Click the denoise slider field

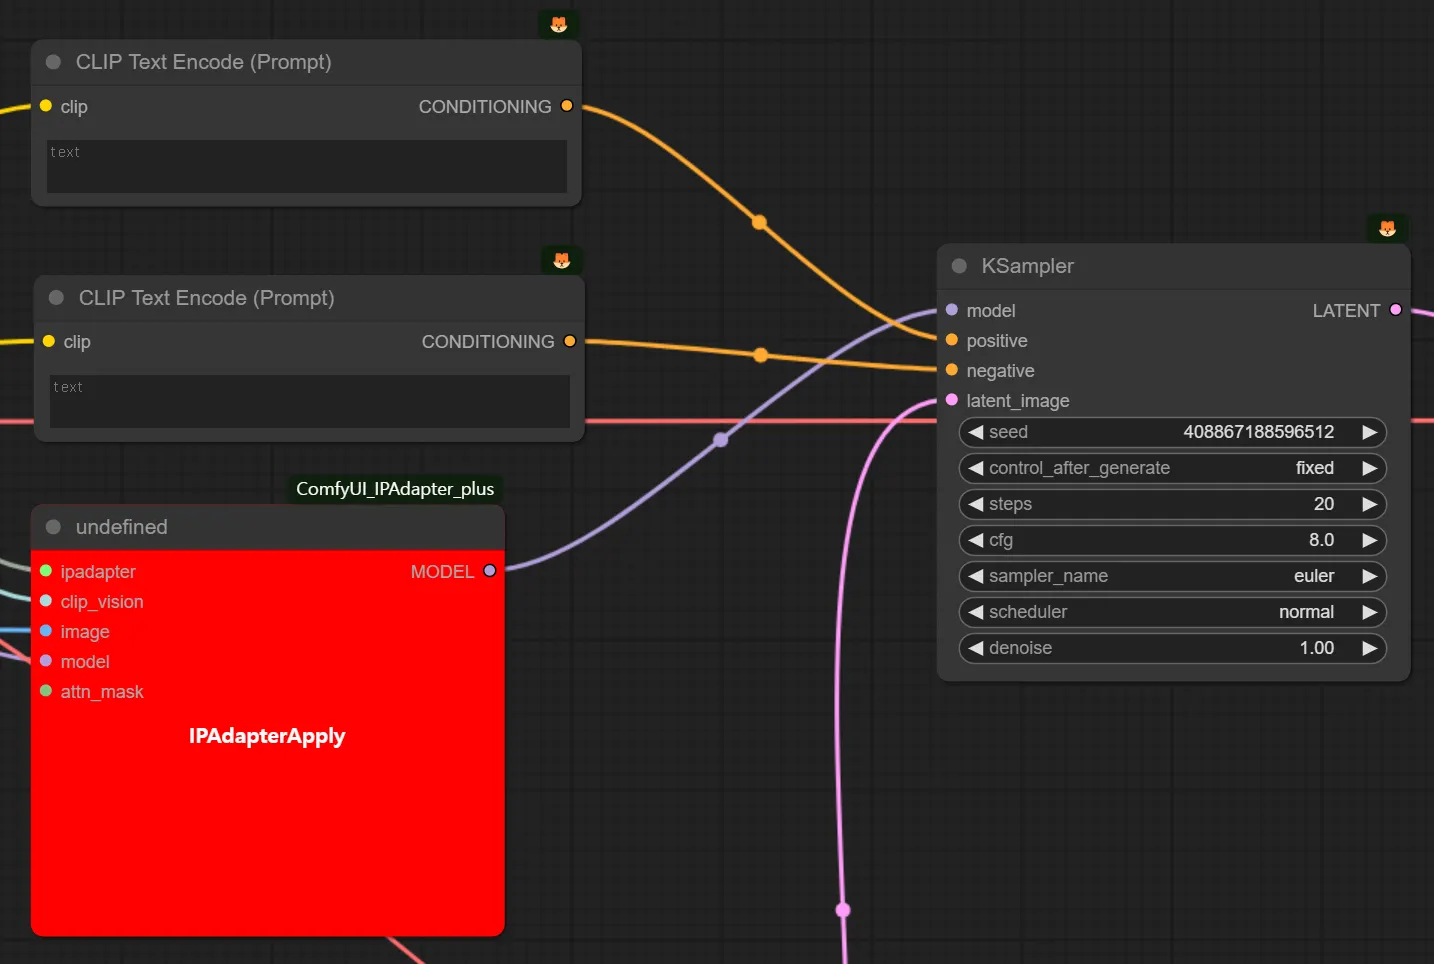(x=1172, y=648)
